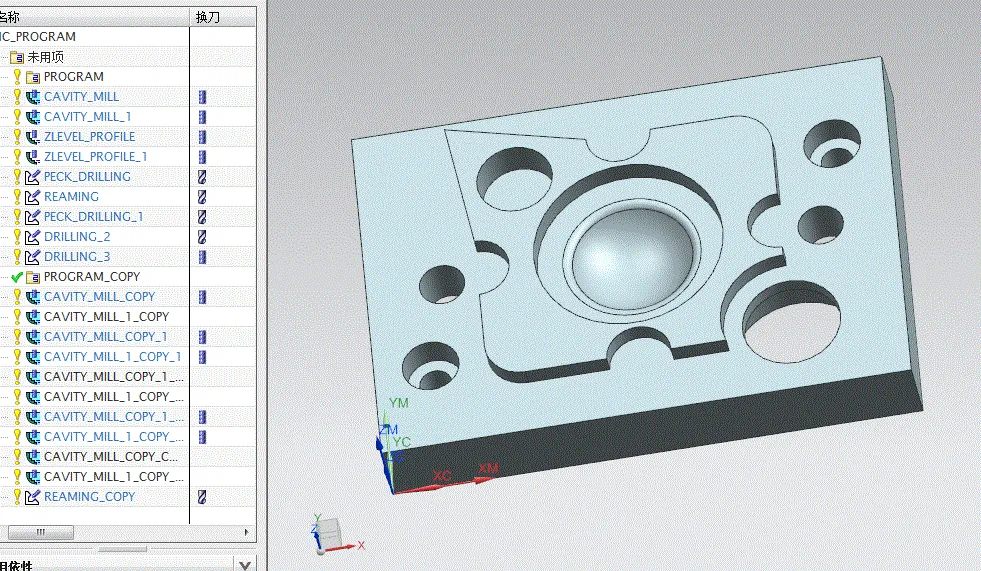Click the green checkmark status of PROGRAM_COPY
This screenshot has width=981, height=571.
[x=17, y=277]
